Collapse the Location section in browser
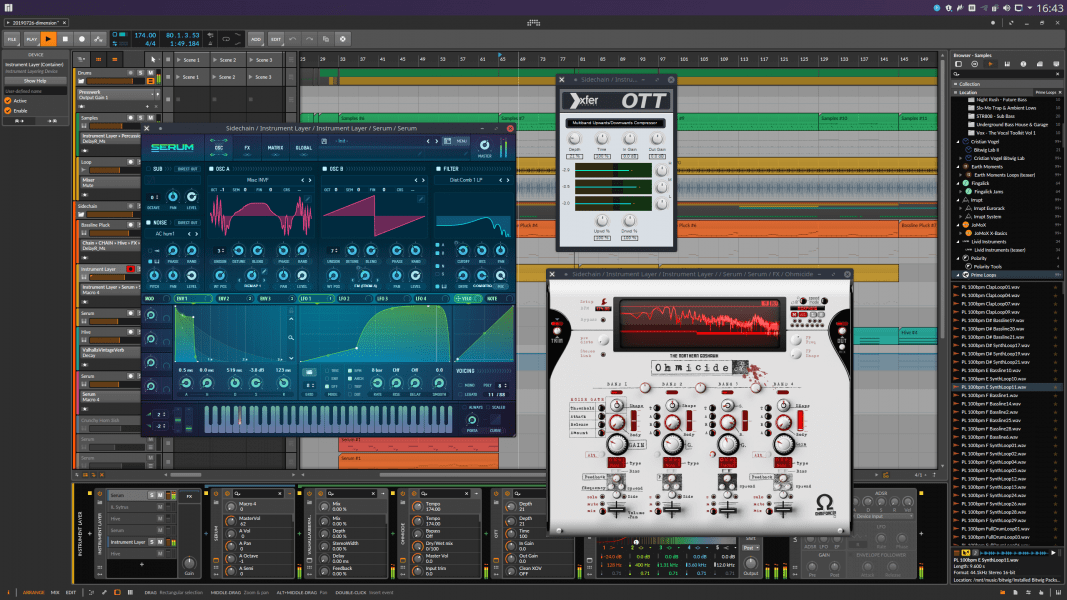The image size is (1067, 600). click(955, 92)
